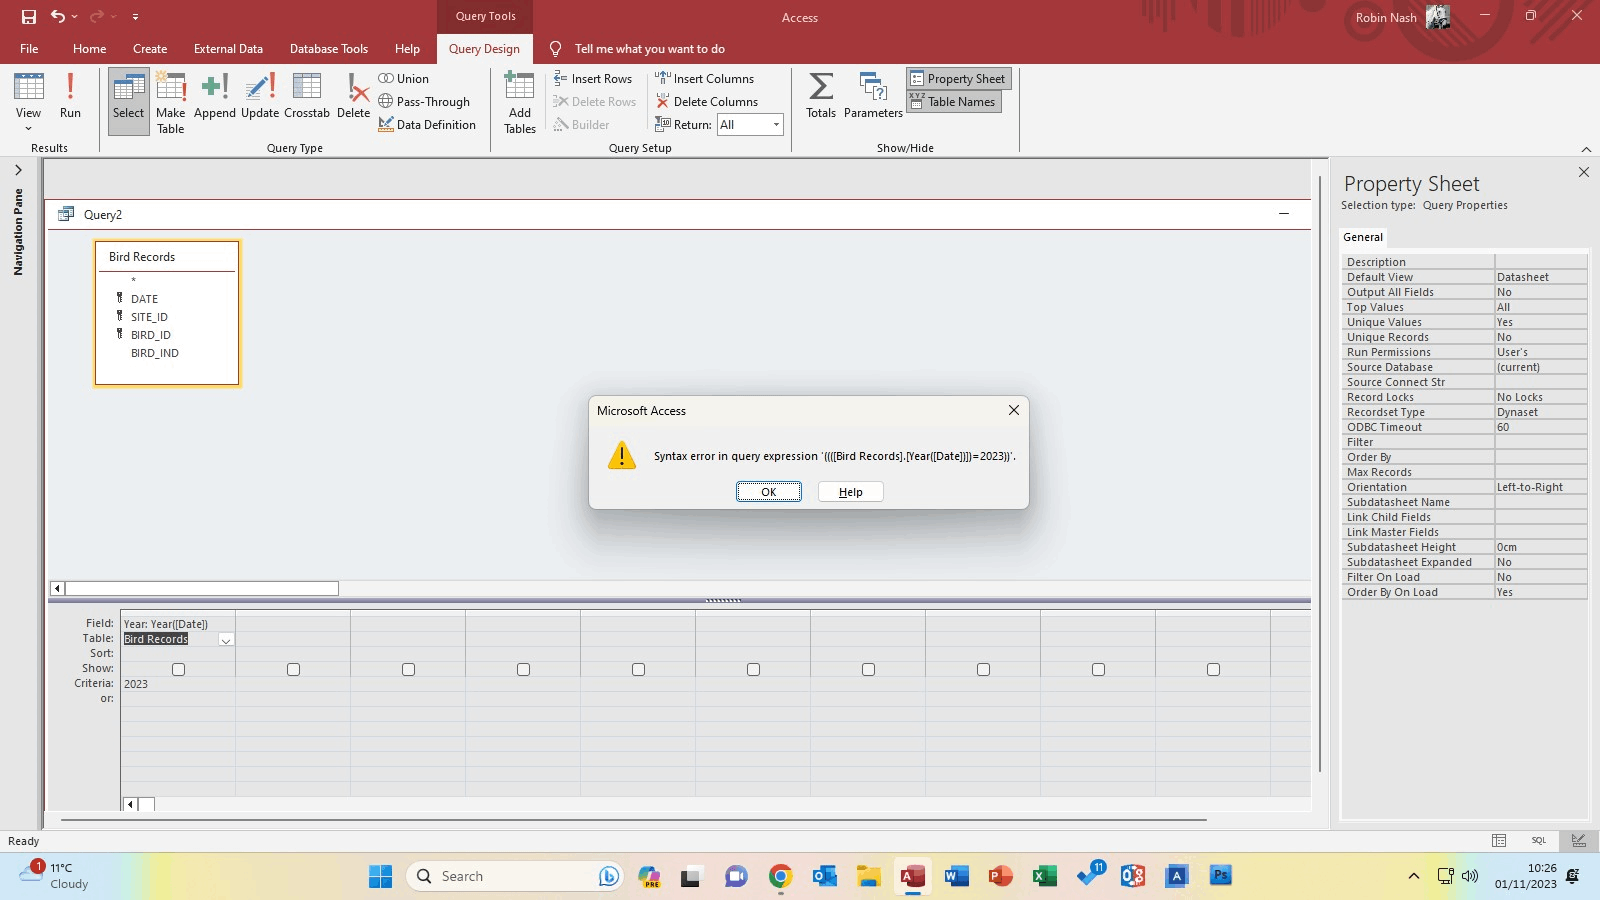Switch to Datasheet view from the status bar
This screenshot has height=900, width=1600.
[x=1499, y=841]
